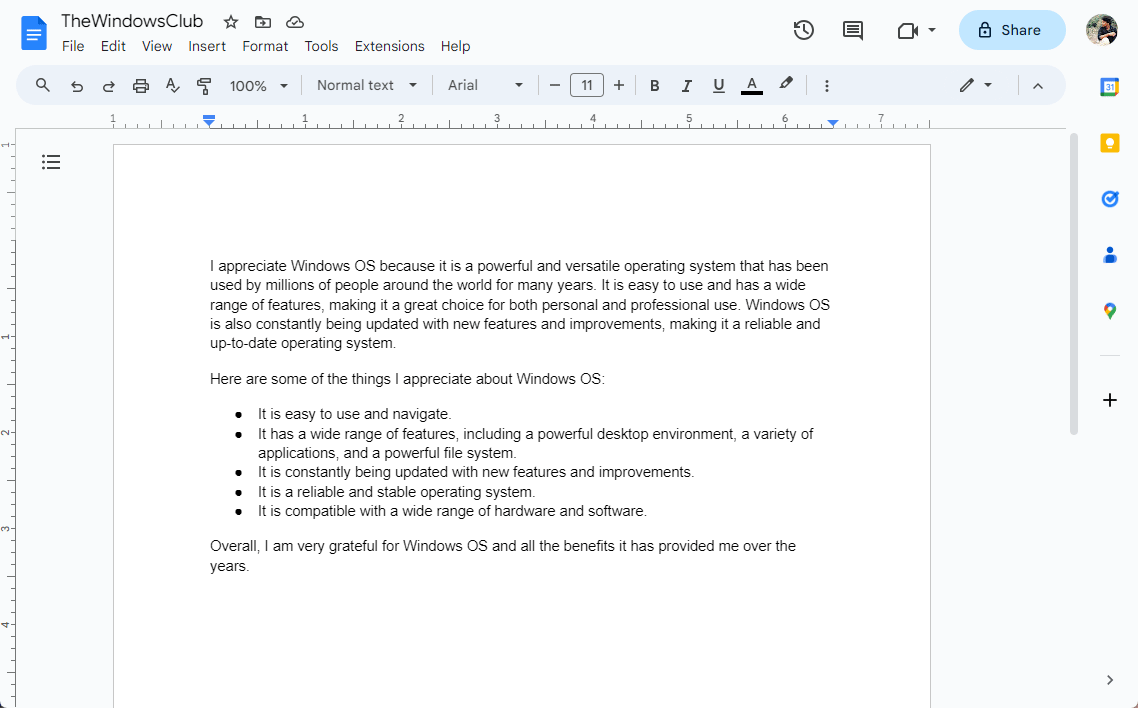The height and width of the screenshot is (708, 1138).
Task: Click the font size field
Action: [587, 86]
